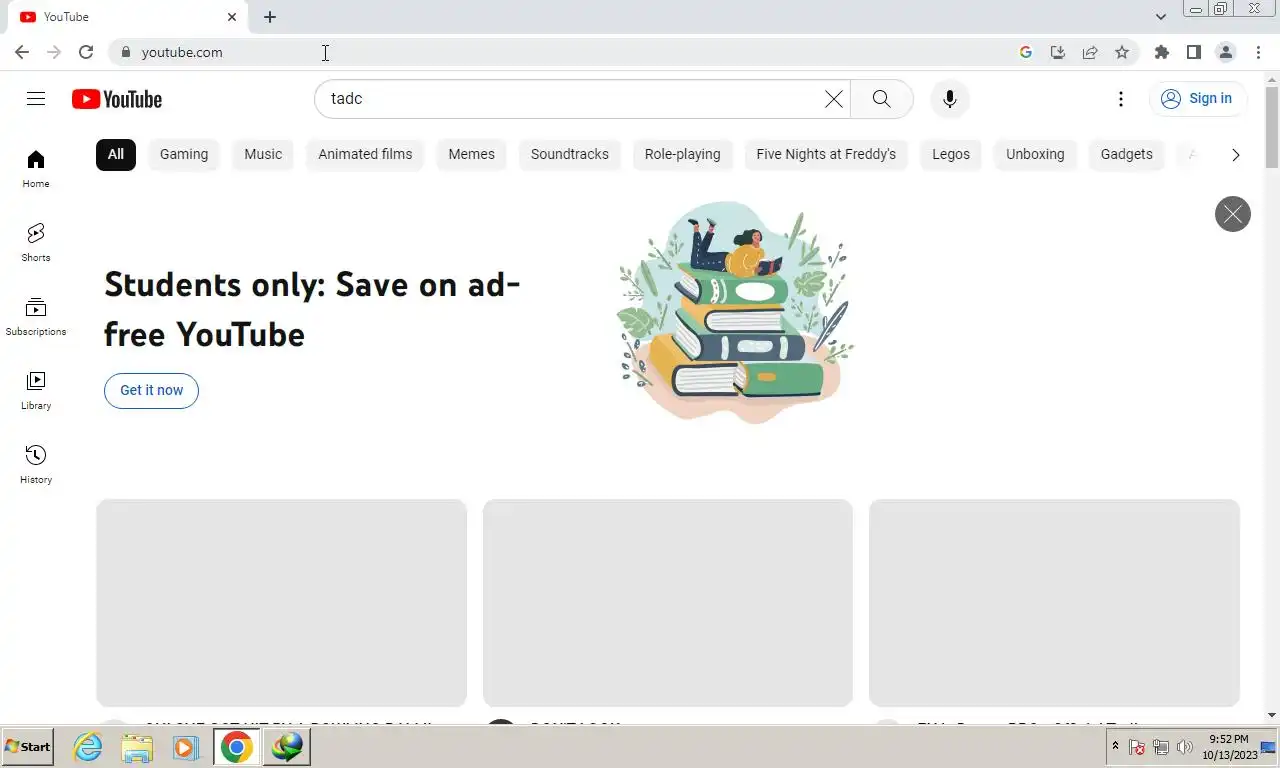The width and height of the screenshot is (1280, 768).
Task: Select the Music filter chip
Action: tap(263, 154)
